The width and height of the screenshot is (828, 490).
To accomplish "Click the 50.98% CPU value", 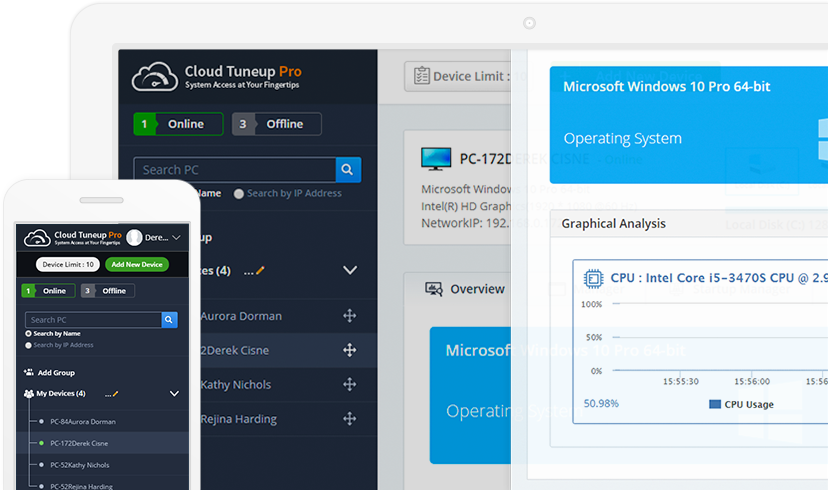I will (x=601, y=403).
